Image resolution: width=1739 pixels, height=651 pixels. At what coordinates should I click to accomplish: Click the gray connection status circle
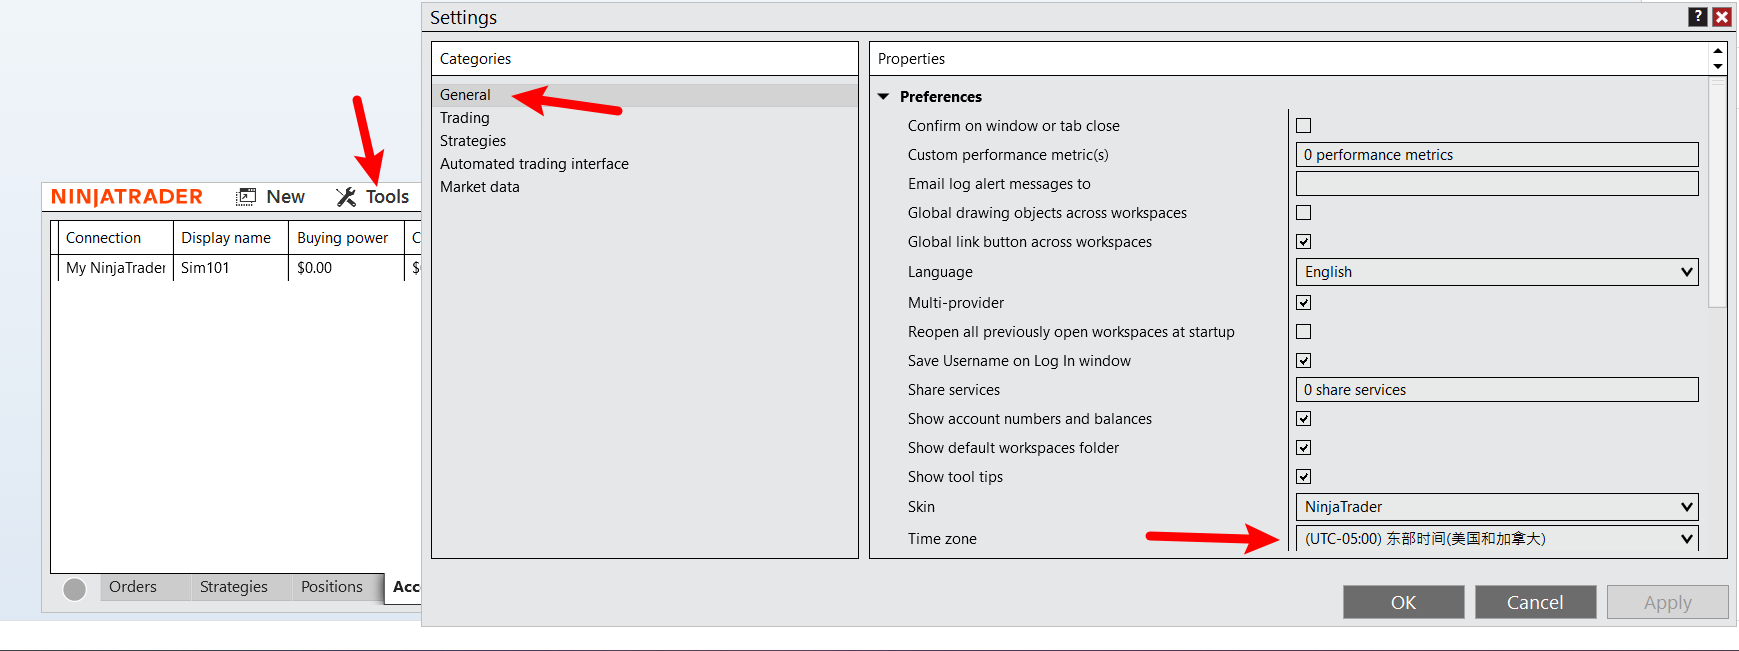click(74, 589)
